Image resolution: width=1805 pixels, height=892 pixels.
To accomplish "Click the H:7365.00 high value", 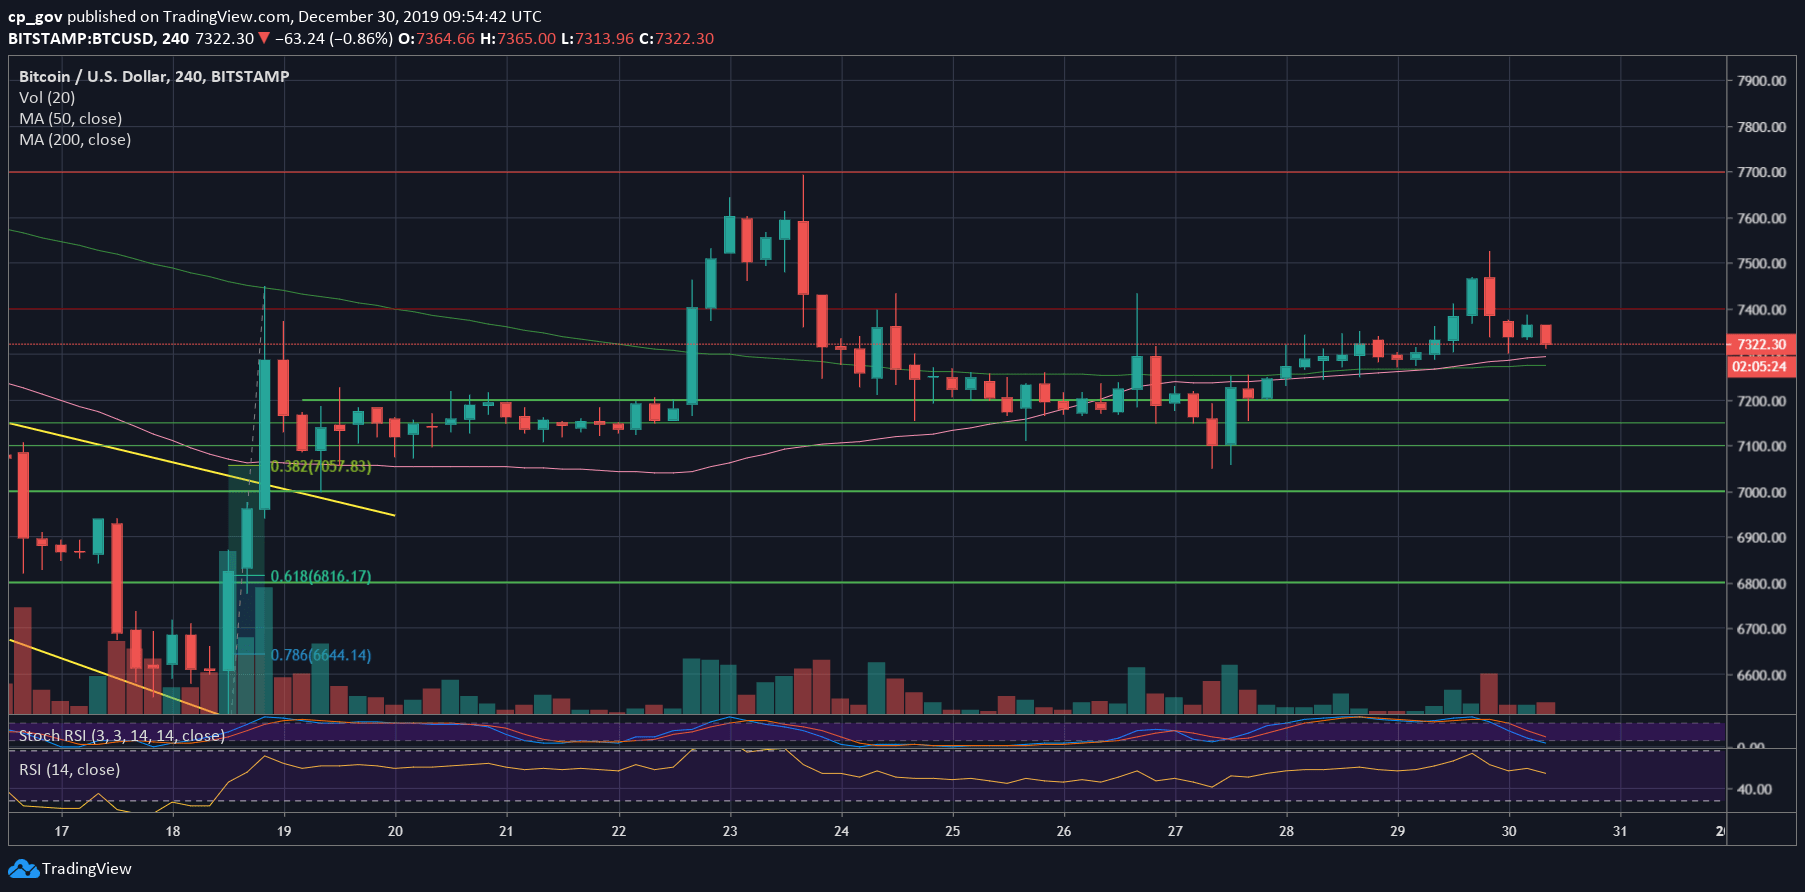I will coord(518,39).
